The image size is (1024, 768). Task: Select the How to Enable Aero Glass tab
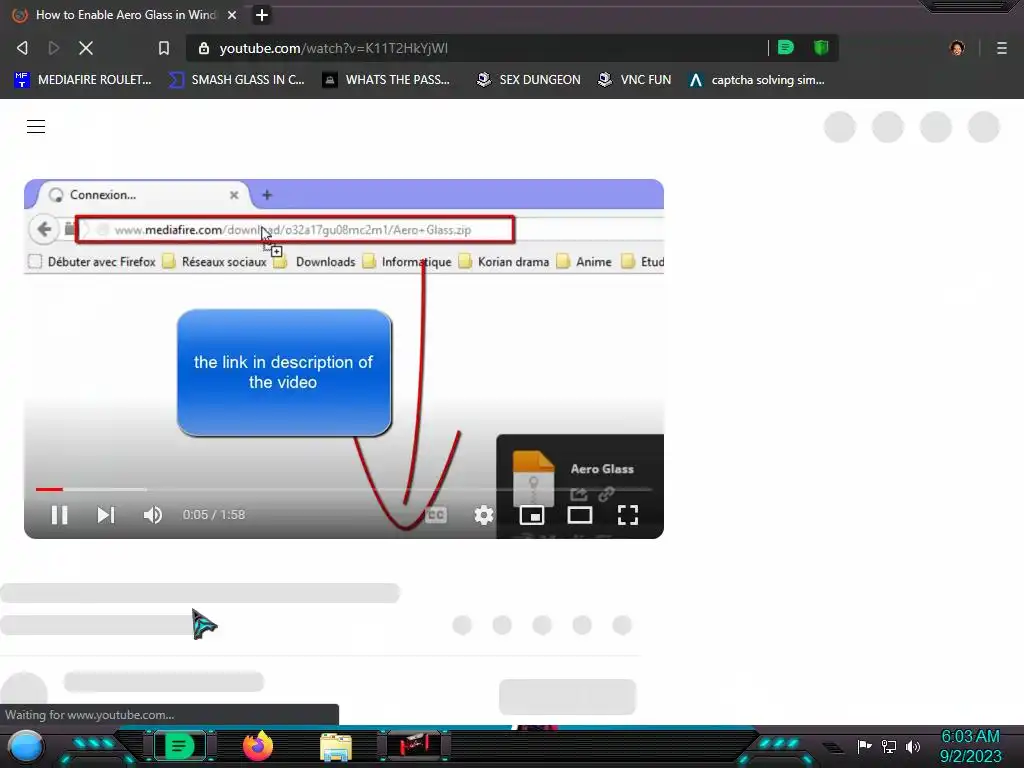(124, 14)
